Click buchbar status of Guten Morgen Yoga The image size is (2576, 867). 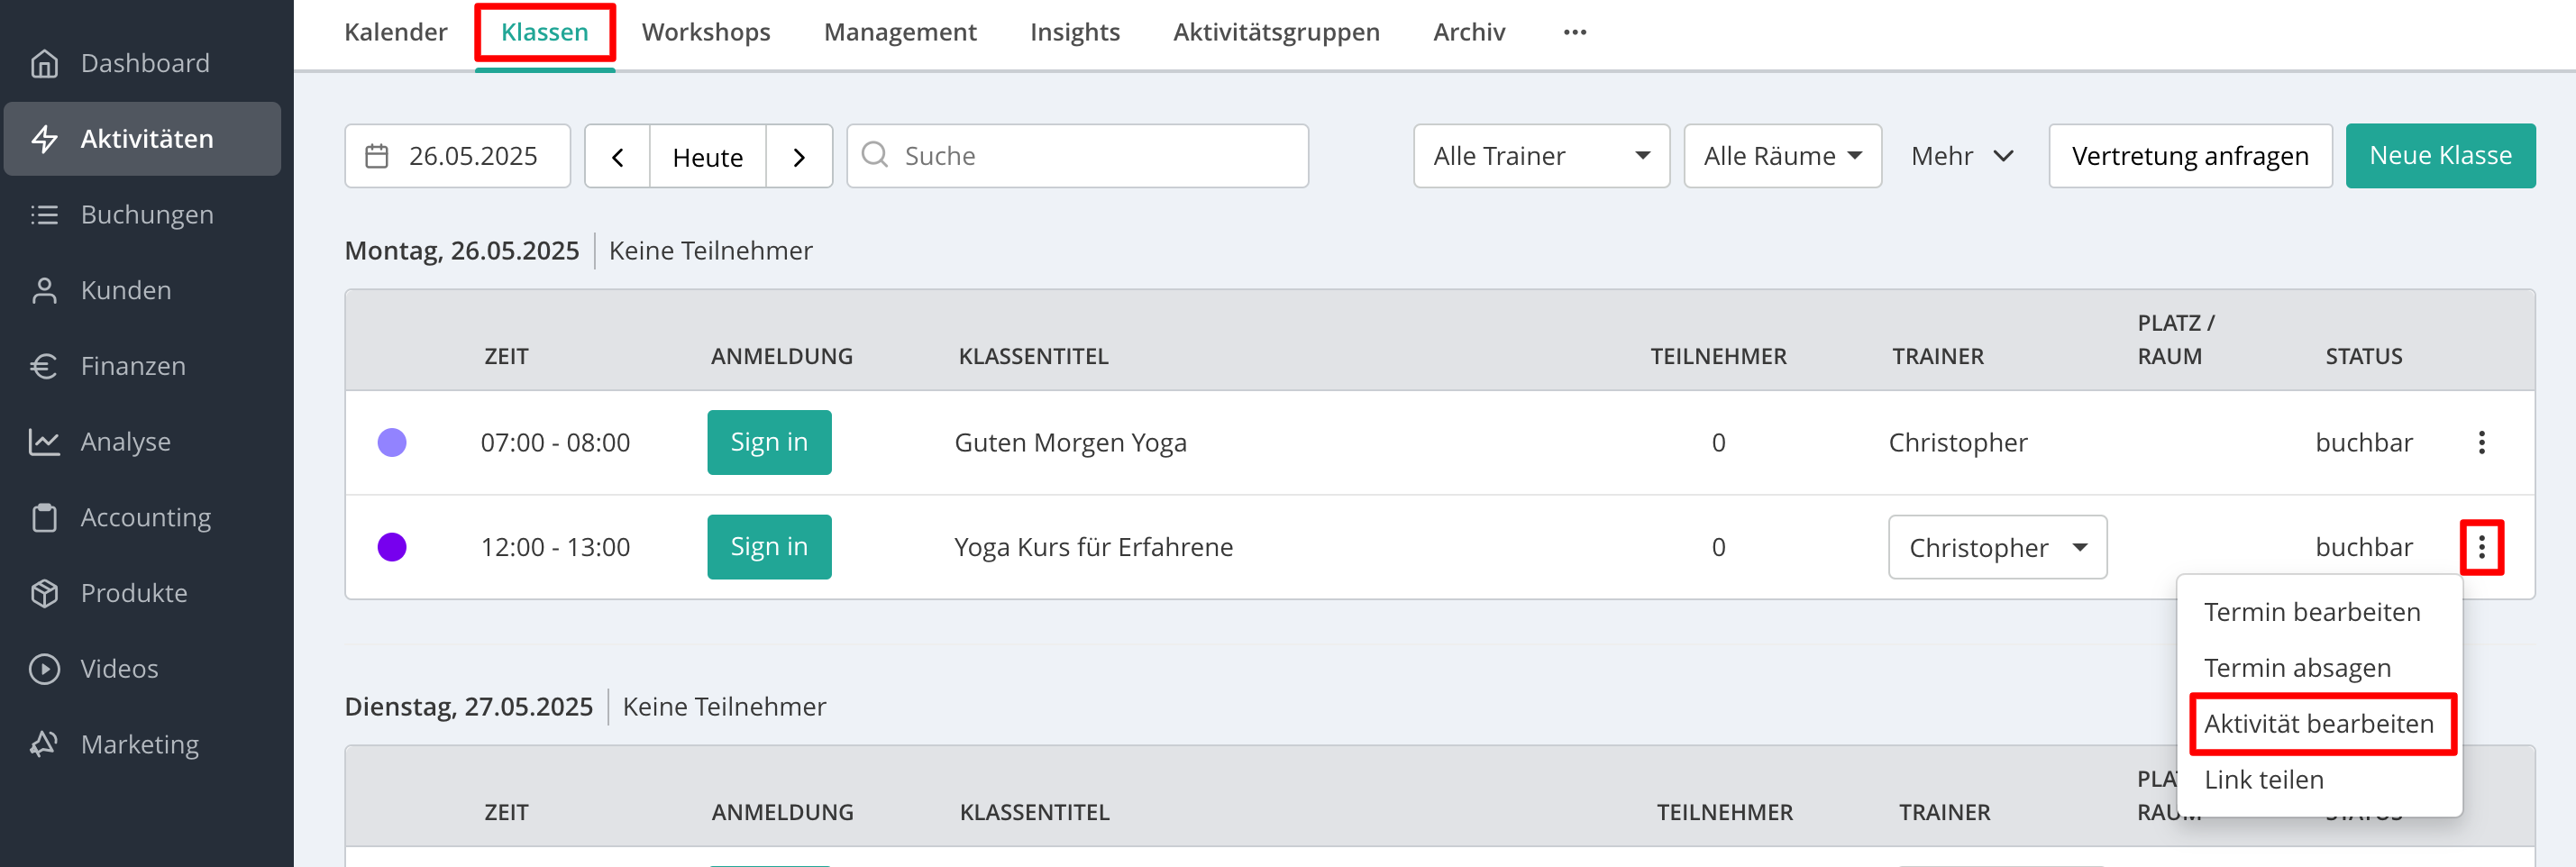[x=2363, y=443]
